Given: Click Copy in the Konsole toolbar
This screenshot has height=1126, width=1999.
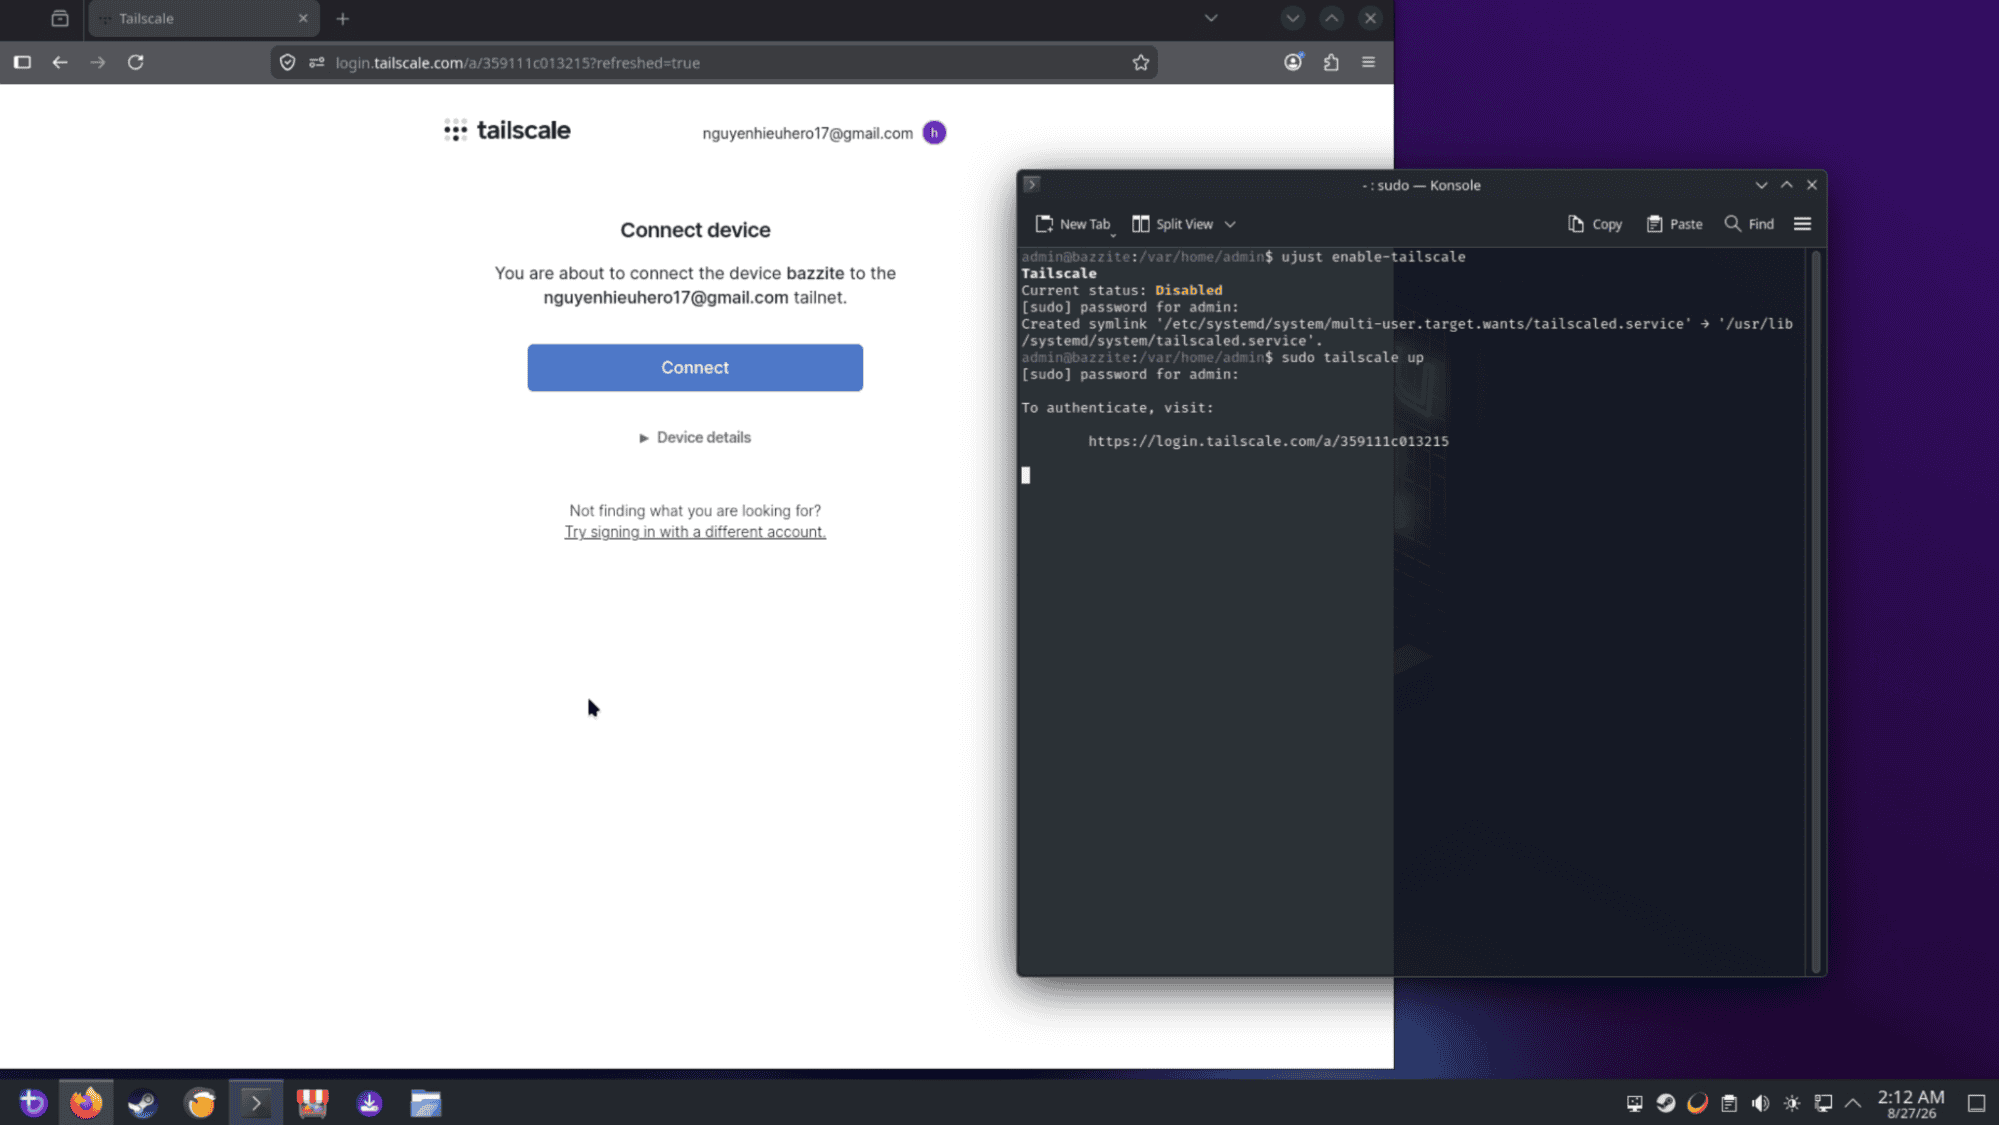Looking at the screenshot, I should pyautogui.click(x=1595, y=224).
